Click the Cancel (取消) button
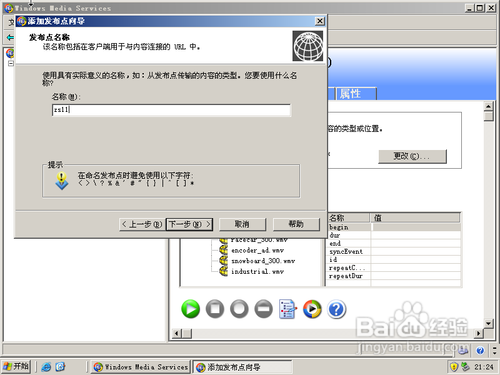The image size is (500, 375). coord(242,224)
